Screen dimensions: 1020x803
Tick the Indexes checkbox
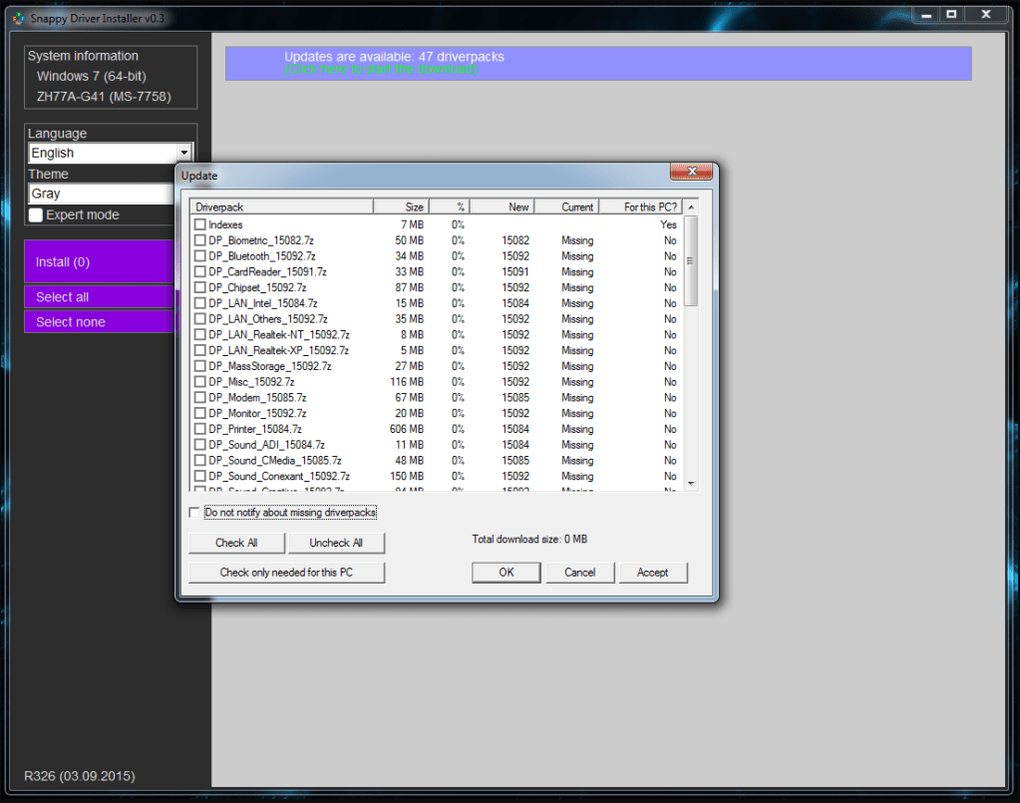[200, 225]
